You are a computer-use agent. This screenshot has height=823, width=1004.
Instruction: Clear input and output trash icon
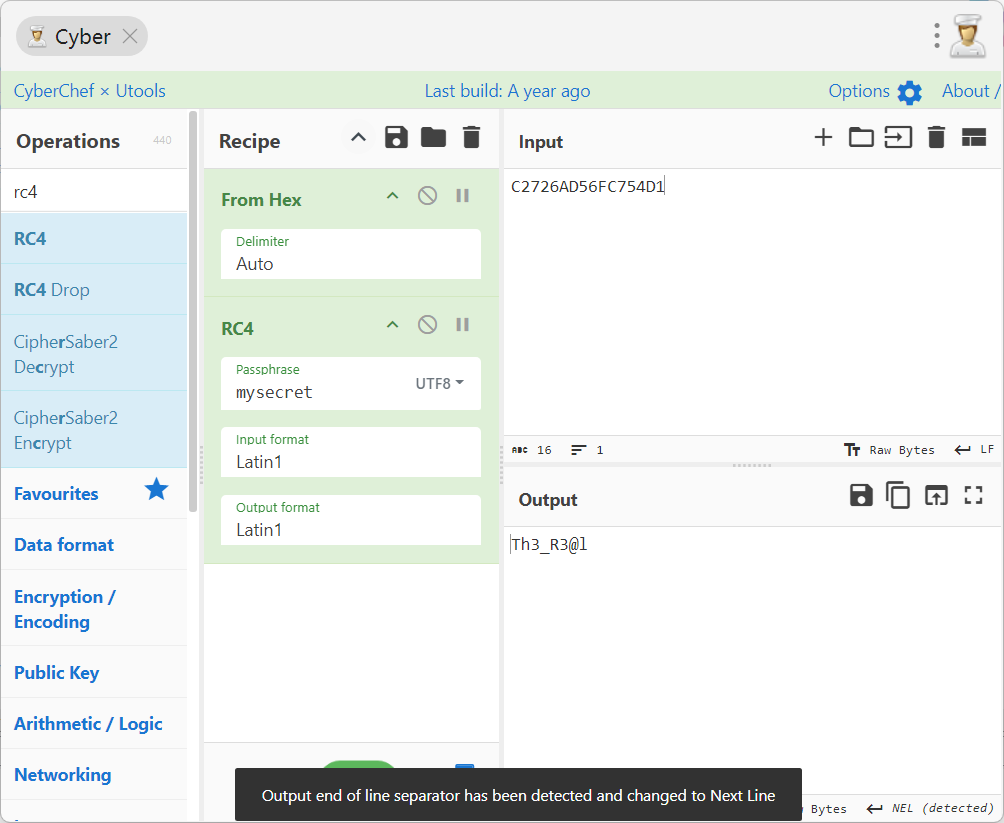pos(936,138)
